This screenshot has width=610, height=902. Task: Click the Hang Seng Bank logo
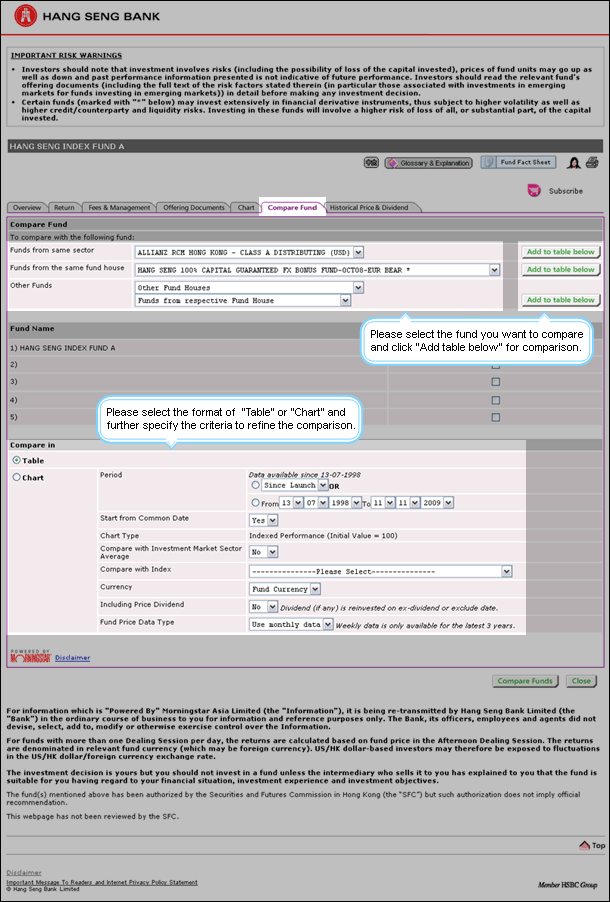(87, 17)
